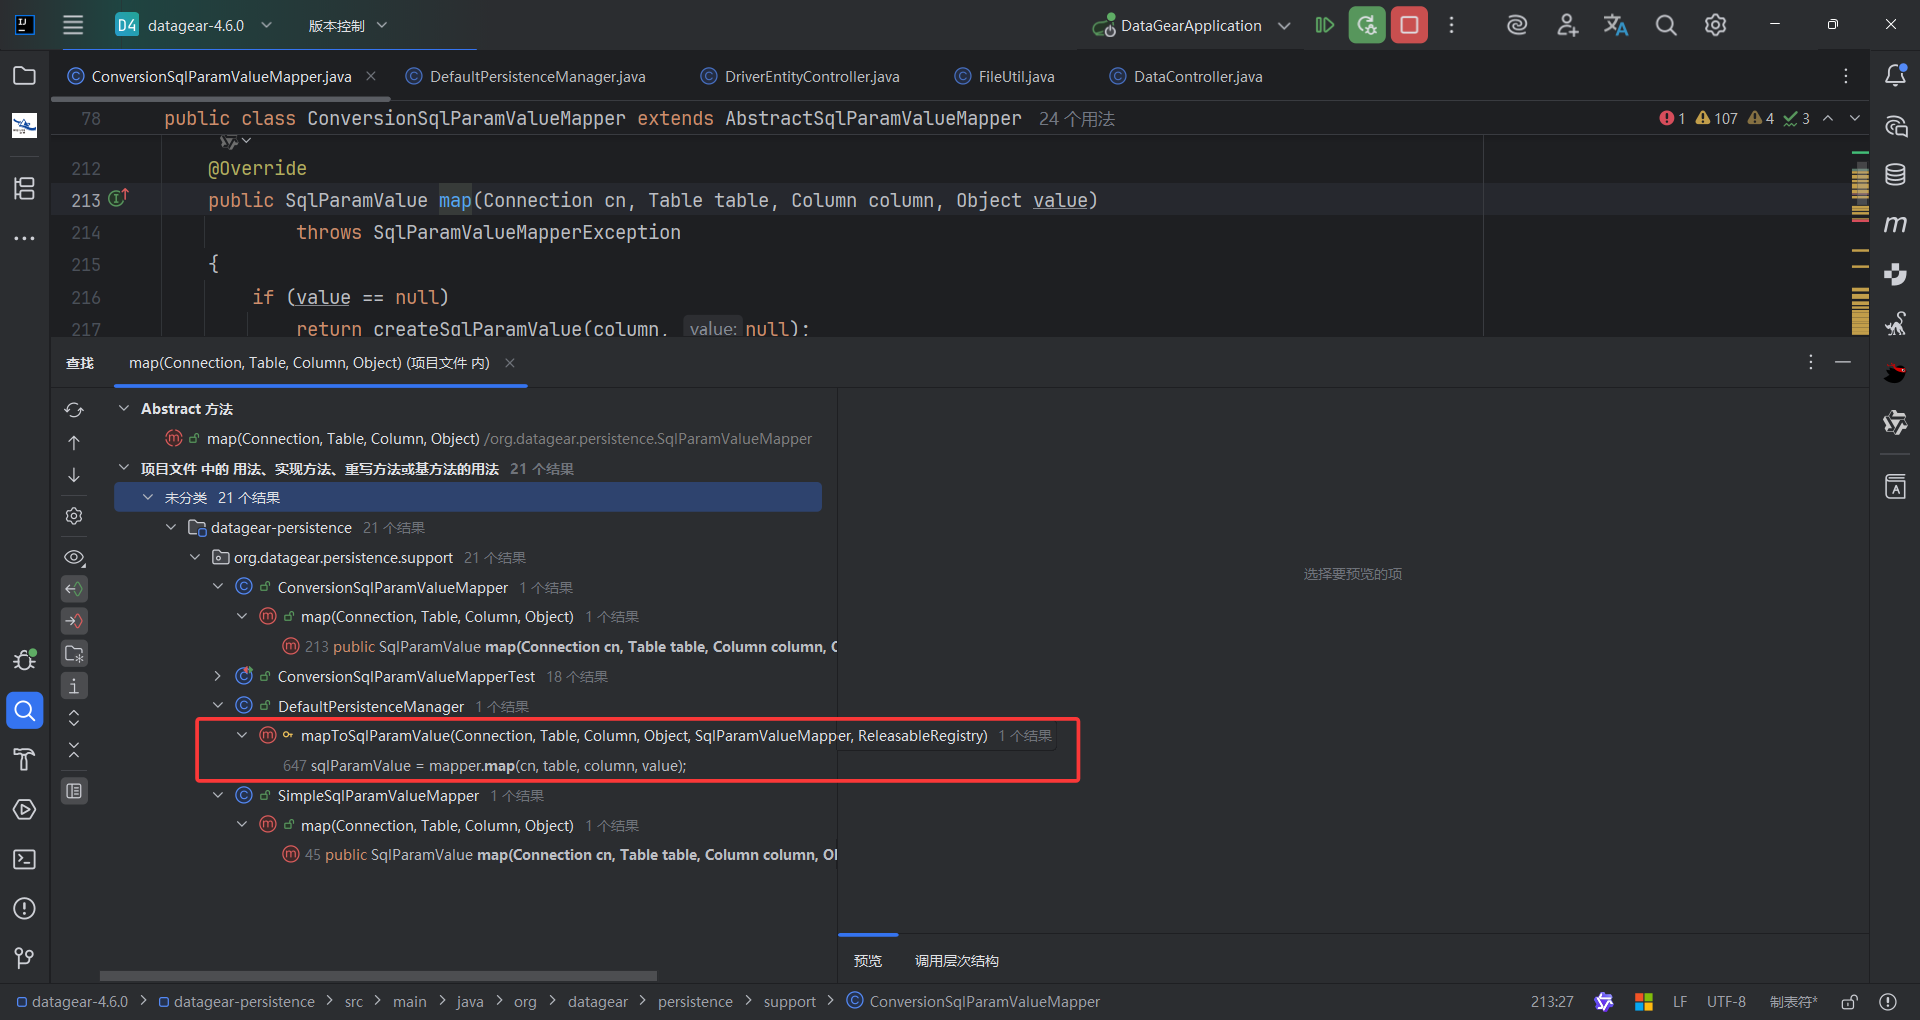Open IDE settings gear in toolbar
The image size is (1920, 1020).
[x=1715, y=25]
